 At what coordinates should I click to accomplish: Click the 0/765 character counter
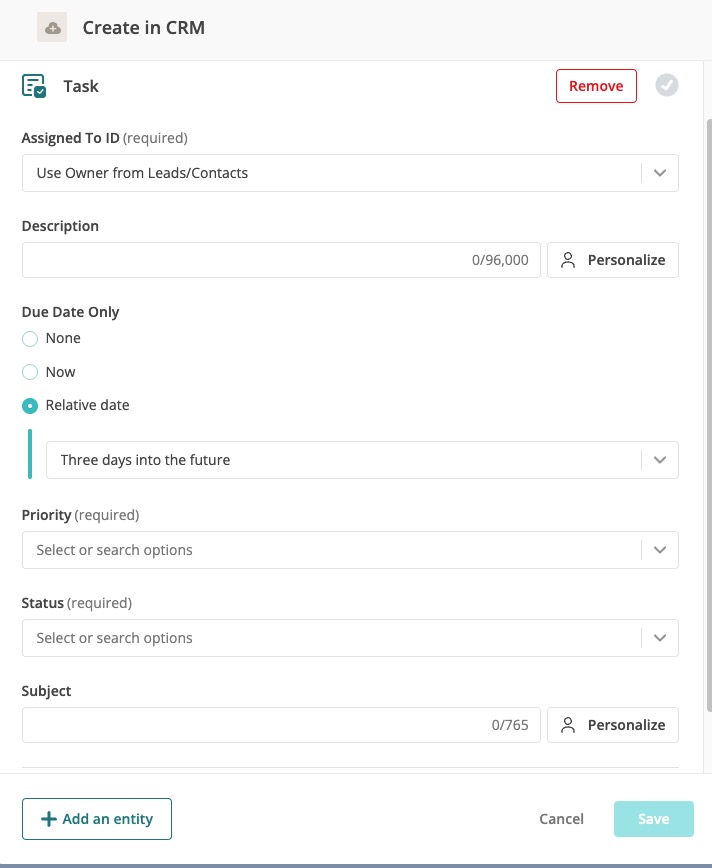click(x=510, y=725)
